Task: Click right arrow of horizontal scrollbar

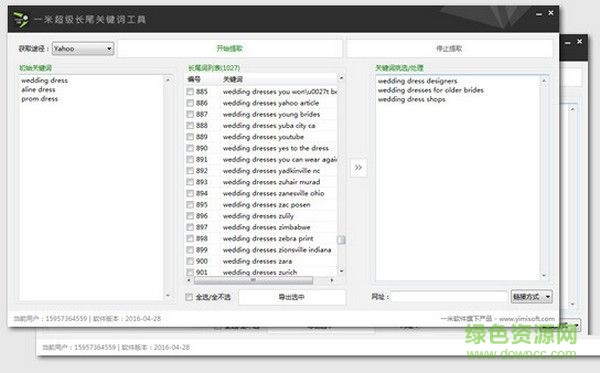Action: (332, 280)
